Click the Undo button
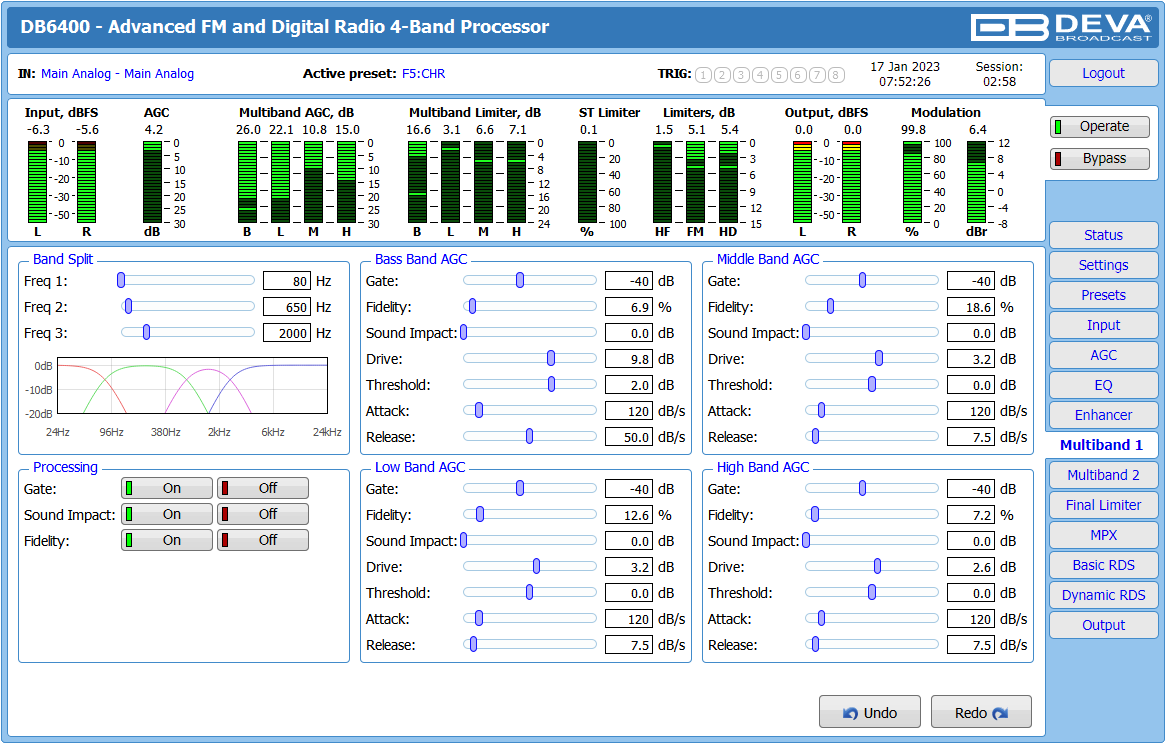 tap(870, 712)
